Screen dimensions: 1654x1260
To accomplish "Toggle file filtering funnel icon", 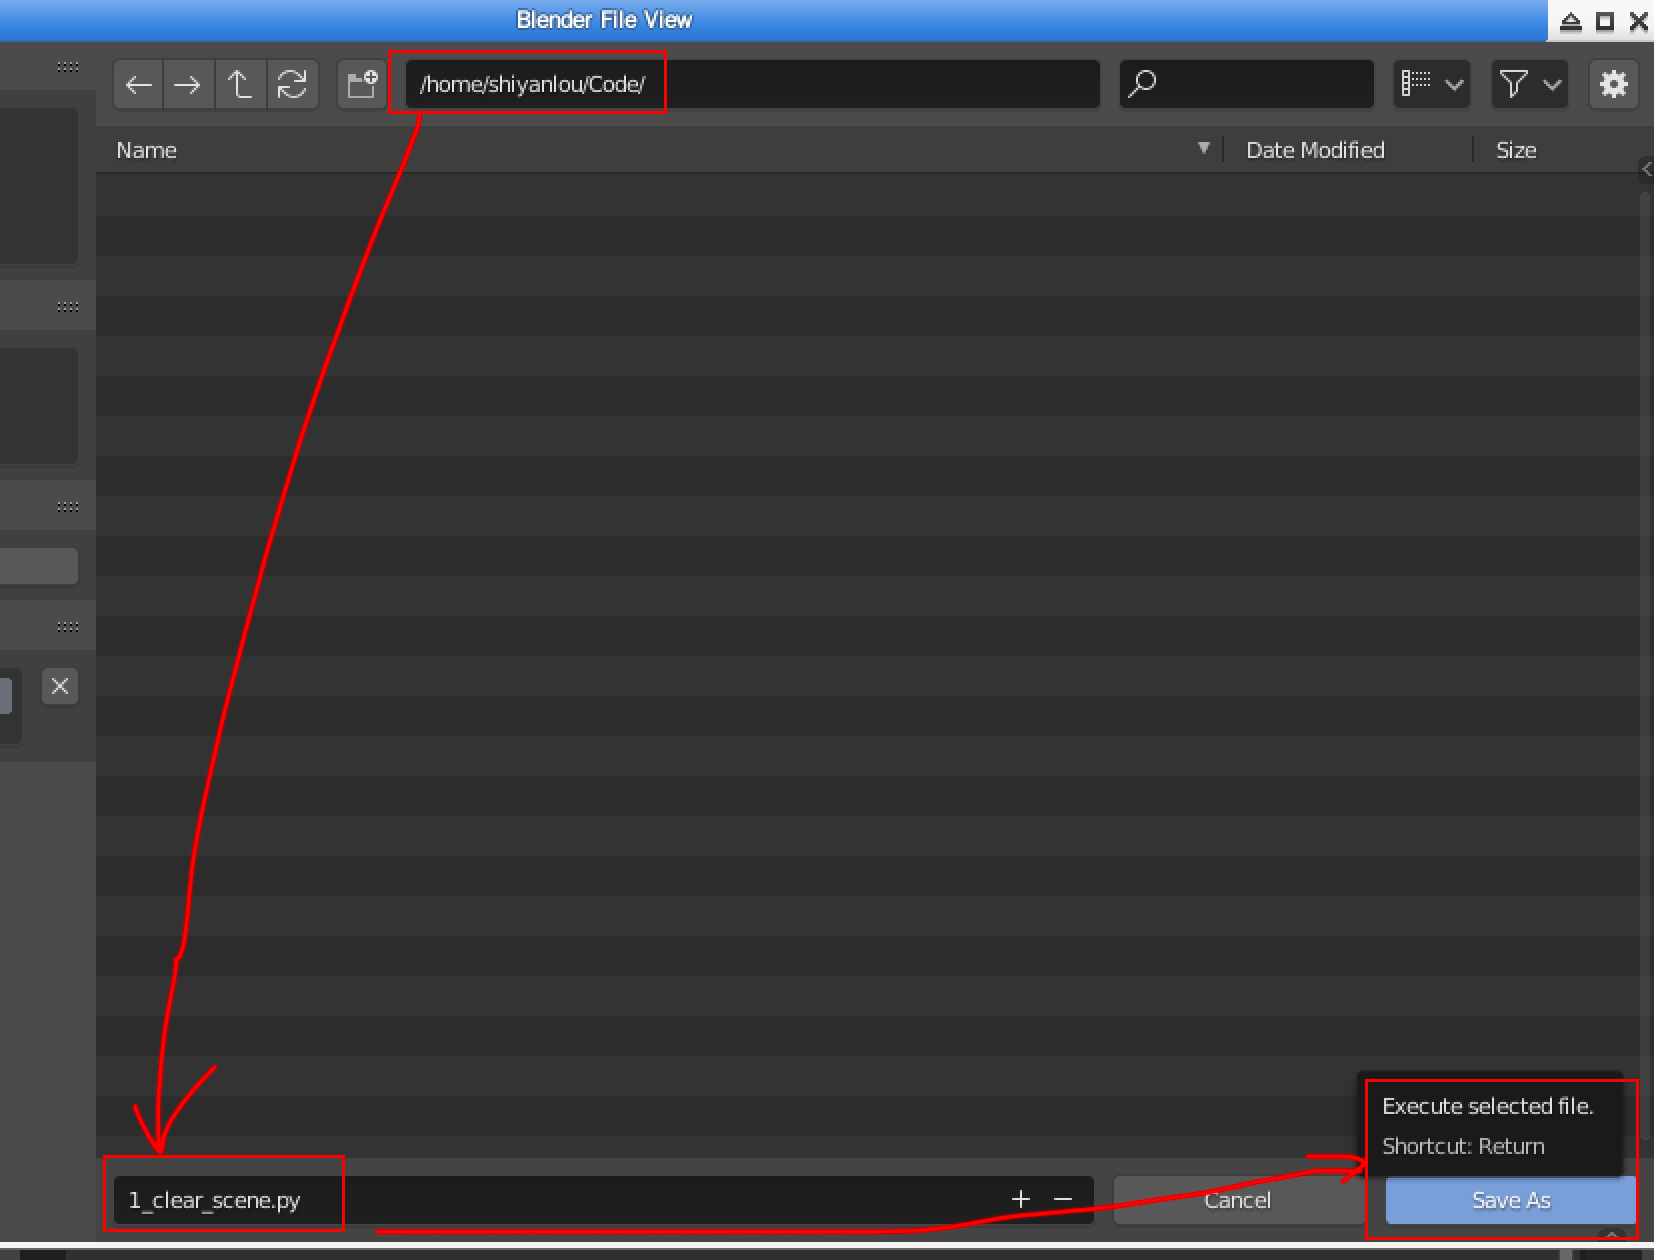I will [x=1514, y=84].
